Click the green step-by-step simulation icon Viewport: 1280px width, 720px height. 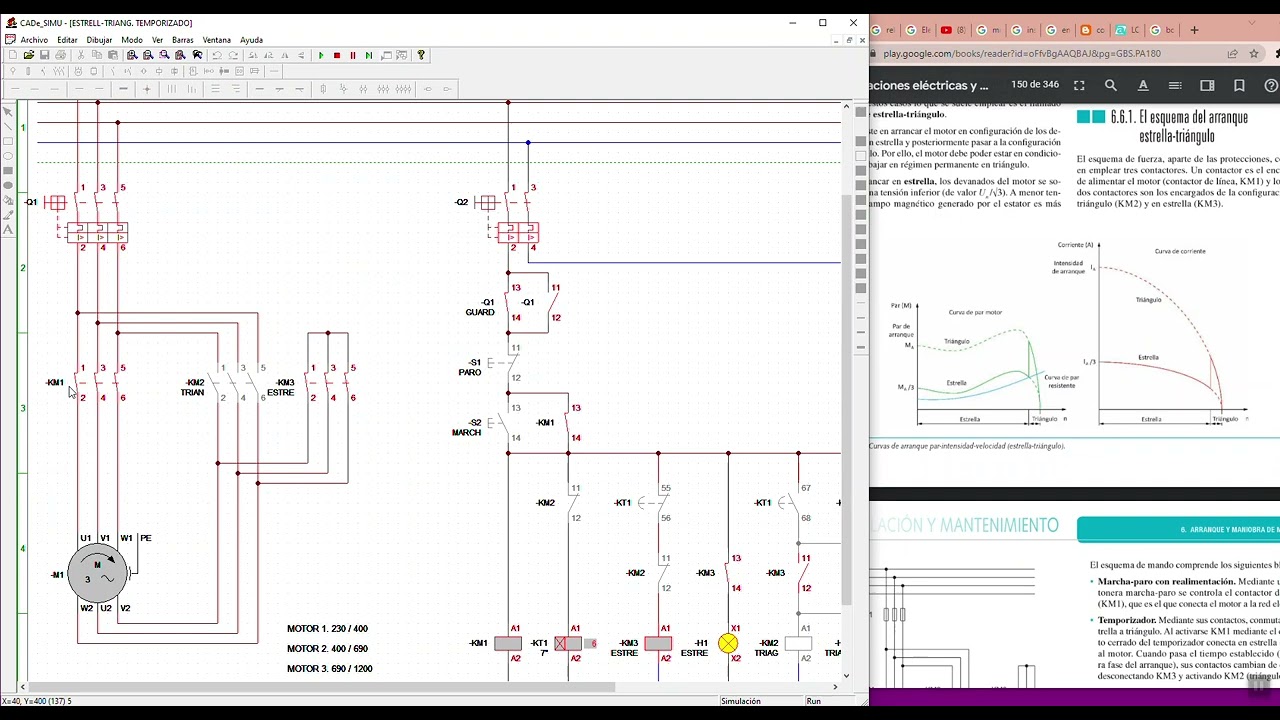click(369, 55)
